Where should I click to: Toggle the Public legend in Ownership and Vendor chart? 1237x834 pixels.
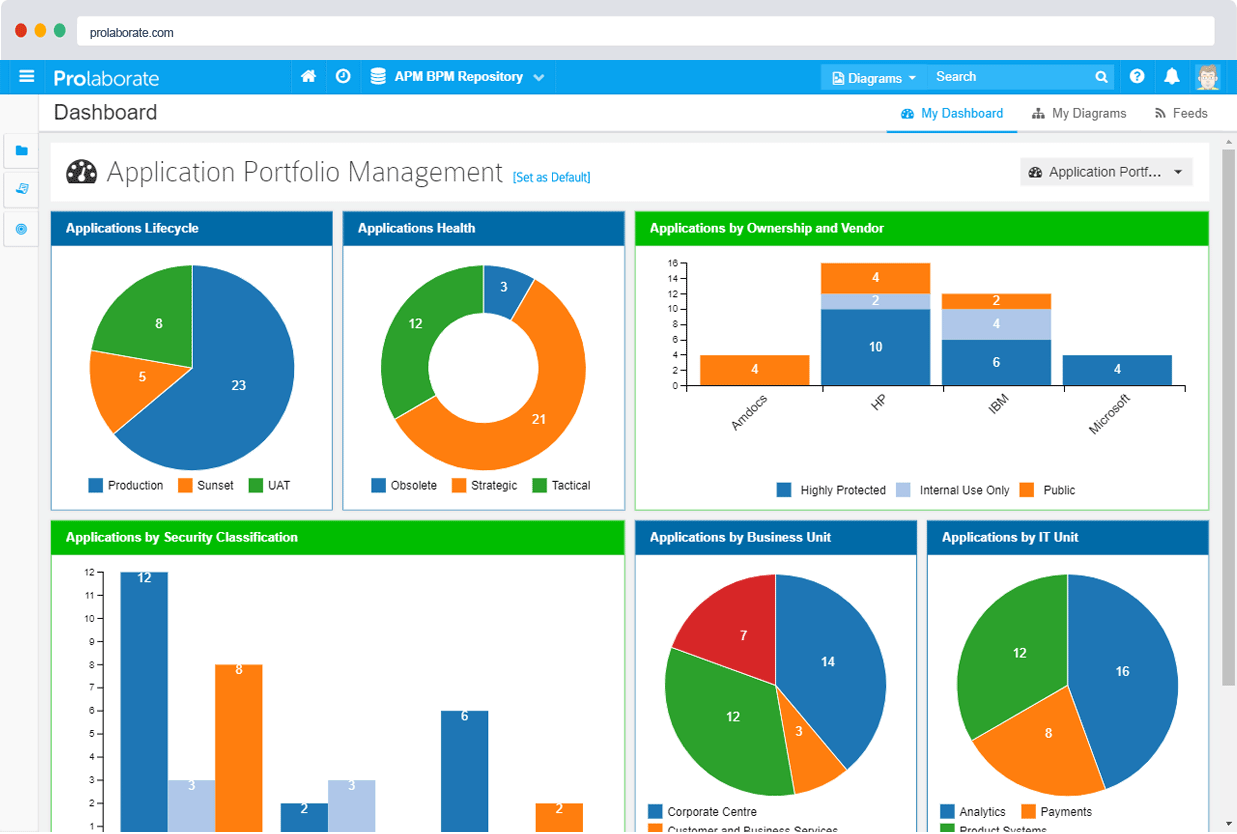(x=1048, y=490)
